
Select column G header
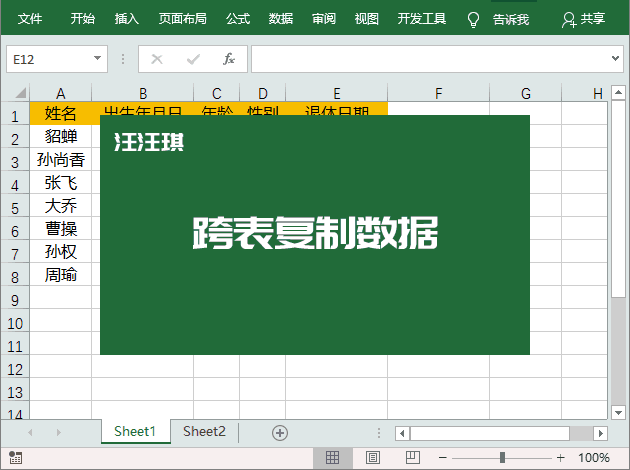(526, 93)
